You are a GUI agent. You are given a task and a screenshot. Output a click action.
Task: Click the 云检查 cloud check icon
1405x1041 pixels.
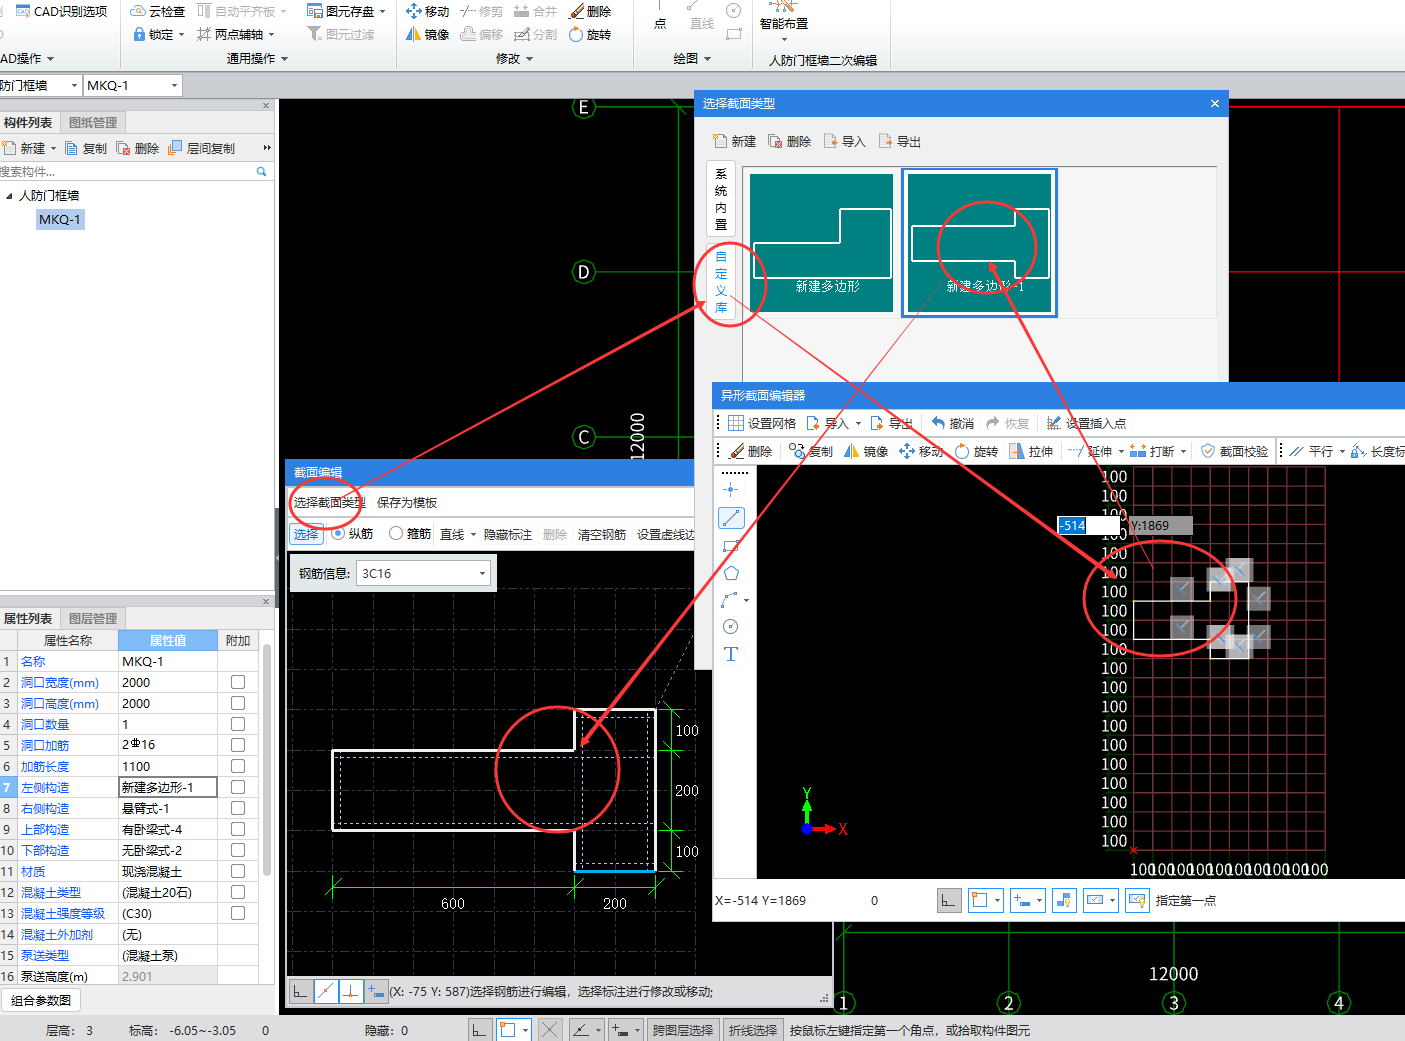pyautogui.click(x=139, y=11)
